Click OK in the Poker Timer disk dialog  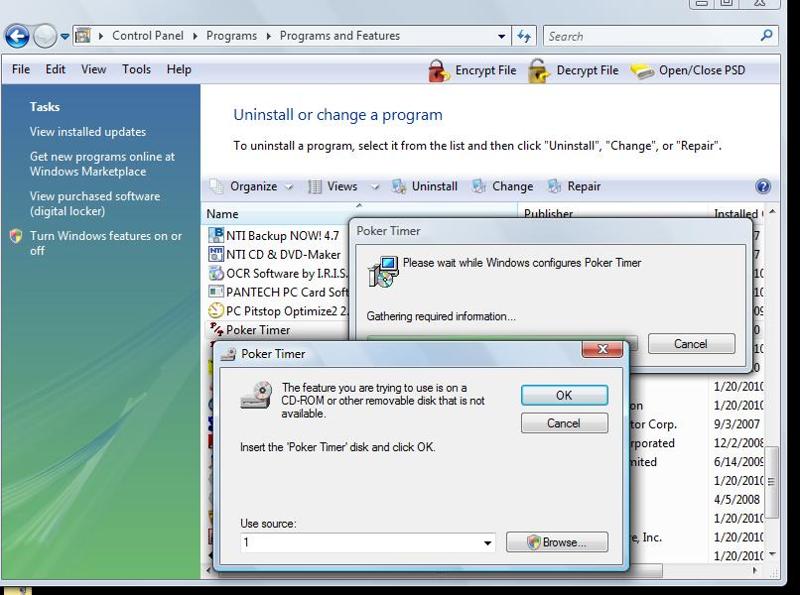pos(564,395)
